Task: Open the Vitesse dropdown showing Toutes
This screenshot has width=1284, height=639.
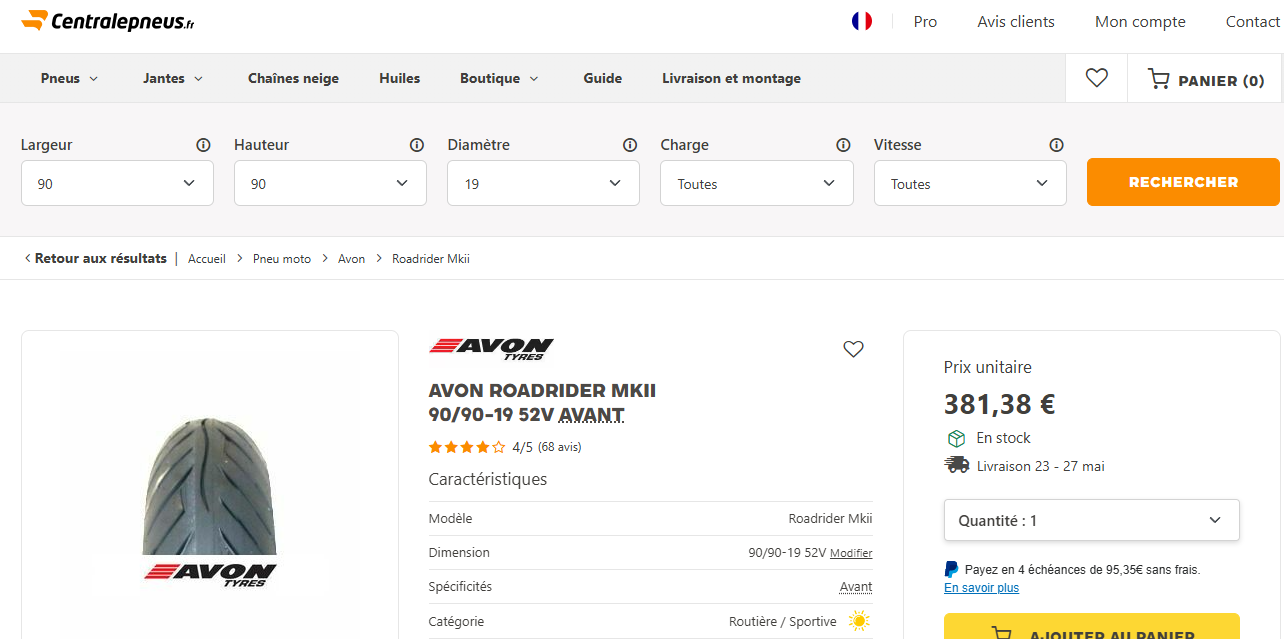Action: 970,183
